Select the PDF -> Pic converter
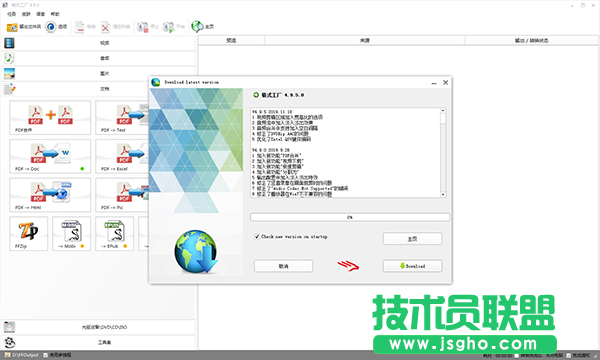Image resolution: width=600 pixels, height=360 pixels. click(x=122, y=195)
